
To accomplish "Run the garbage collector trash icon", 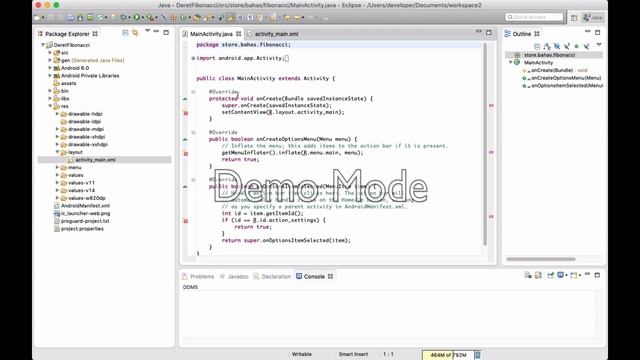I will pyautogui.click(x=478, y=355).
